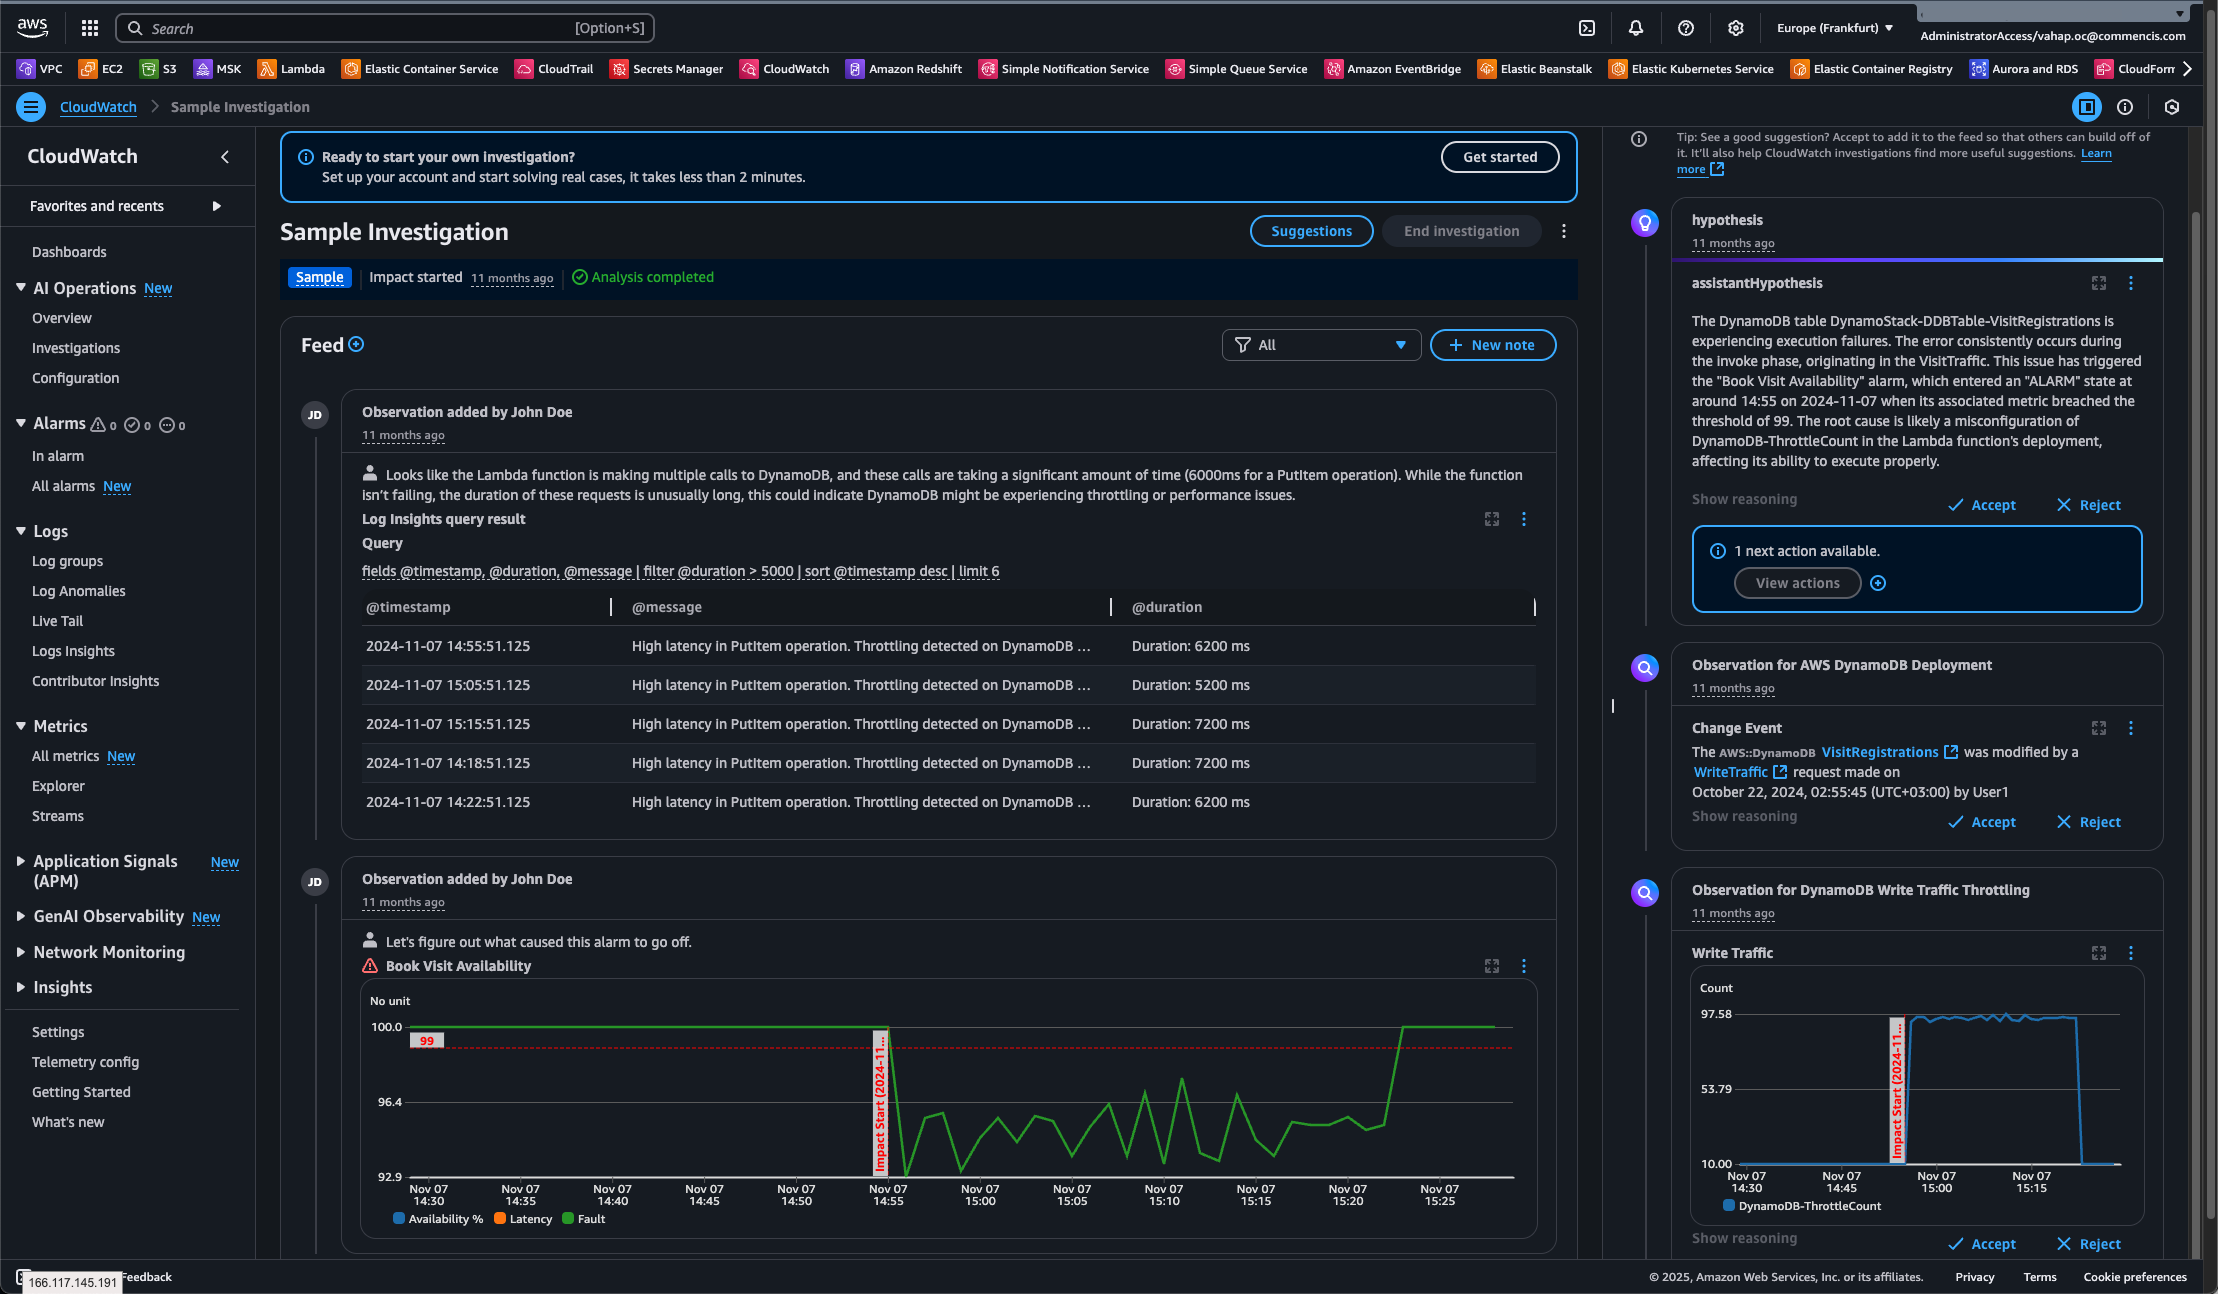Toggle the Availability % legend series
2218x1294 pixels.
pos(438,1219)
